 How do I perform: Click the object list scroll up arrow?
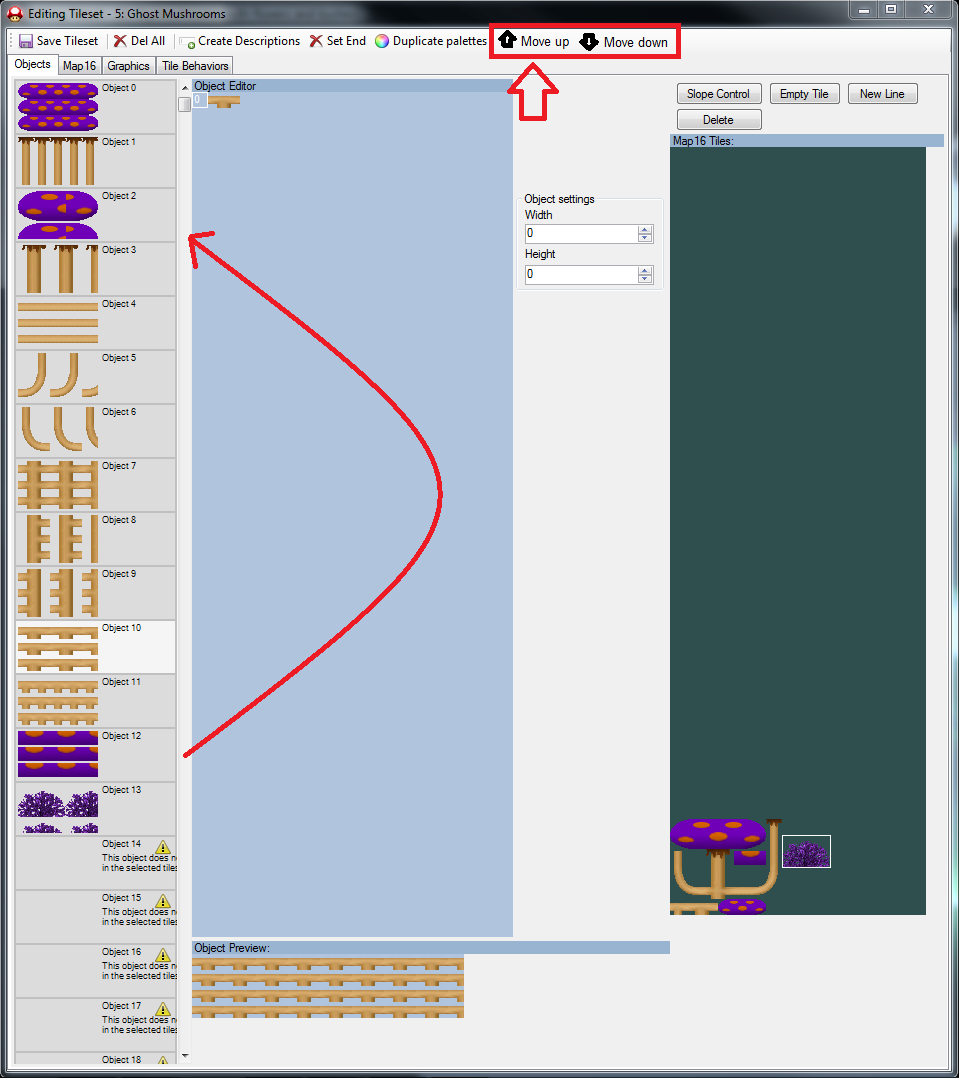click(x=184, y=88)
